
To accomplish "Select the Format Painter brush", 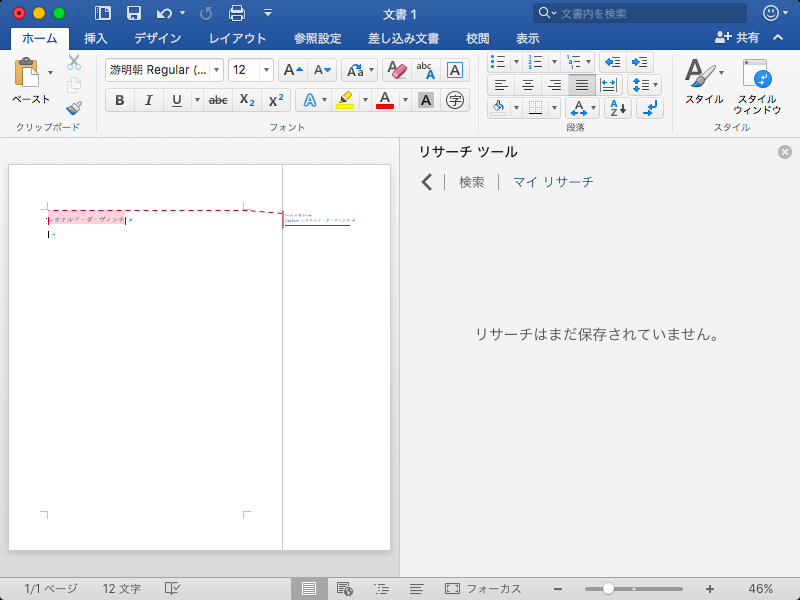I will [x=74, y=108].
